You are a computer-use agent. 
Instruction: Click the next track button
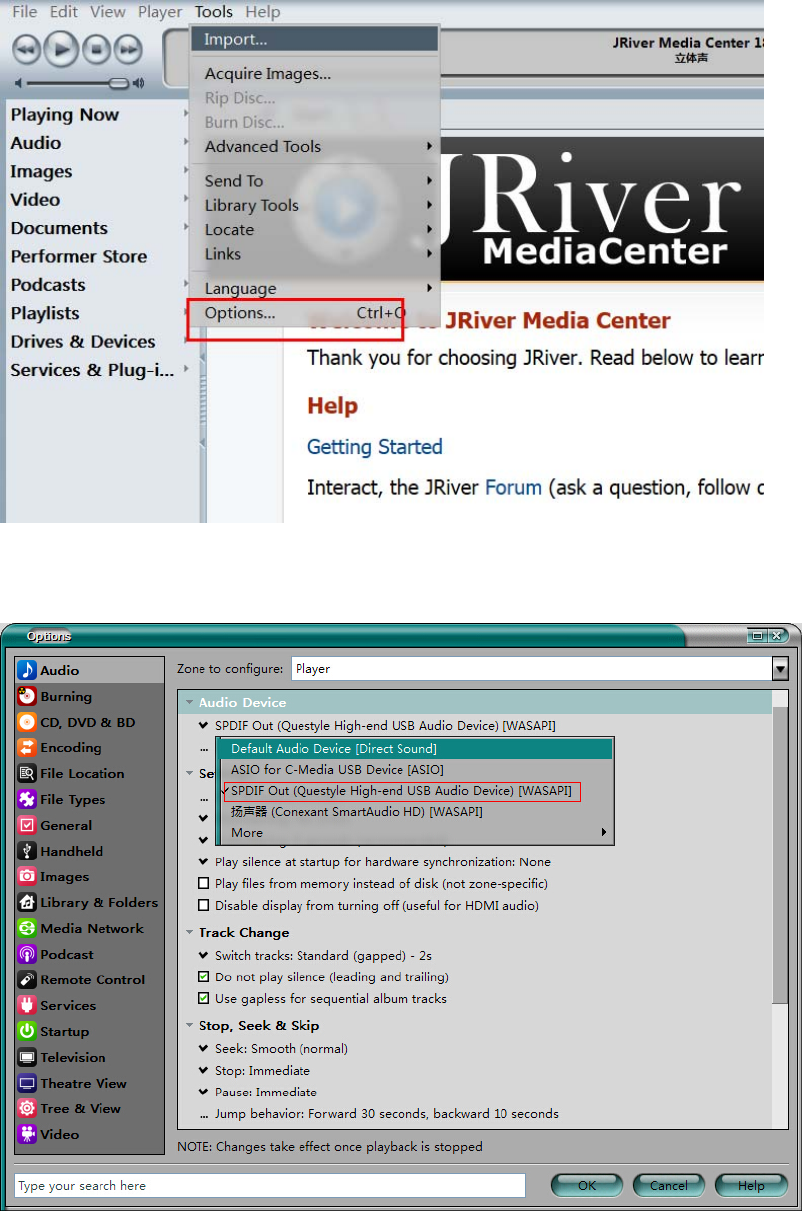[128, 47]
